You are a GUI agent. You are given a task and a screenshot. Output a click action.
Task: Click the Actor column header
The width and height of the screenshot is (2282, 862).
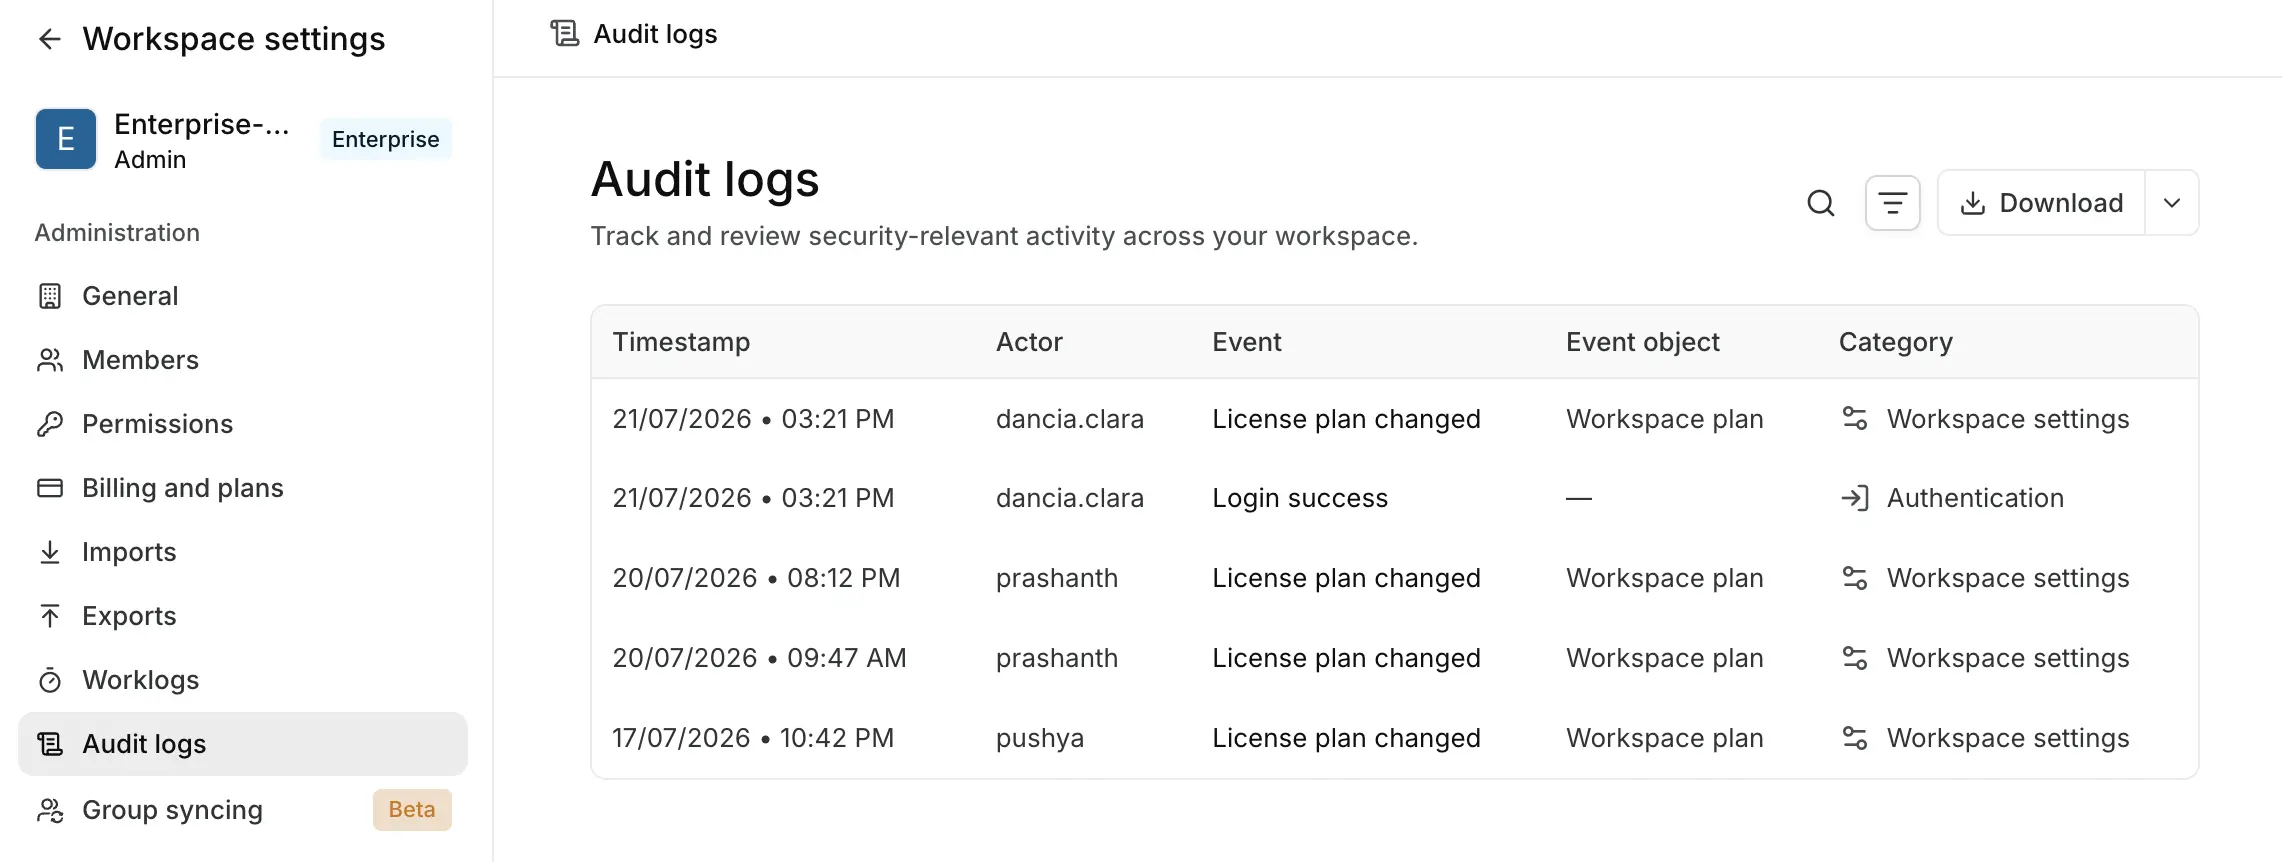1029,342
